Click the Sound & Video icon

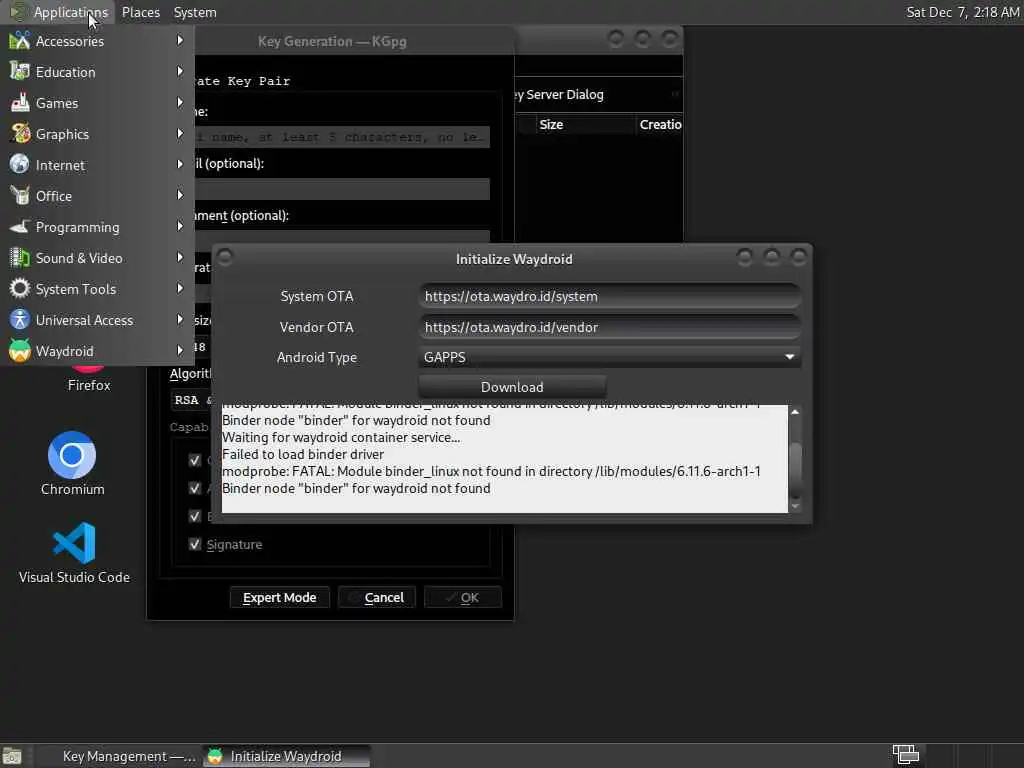20,257
